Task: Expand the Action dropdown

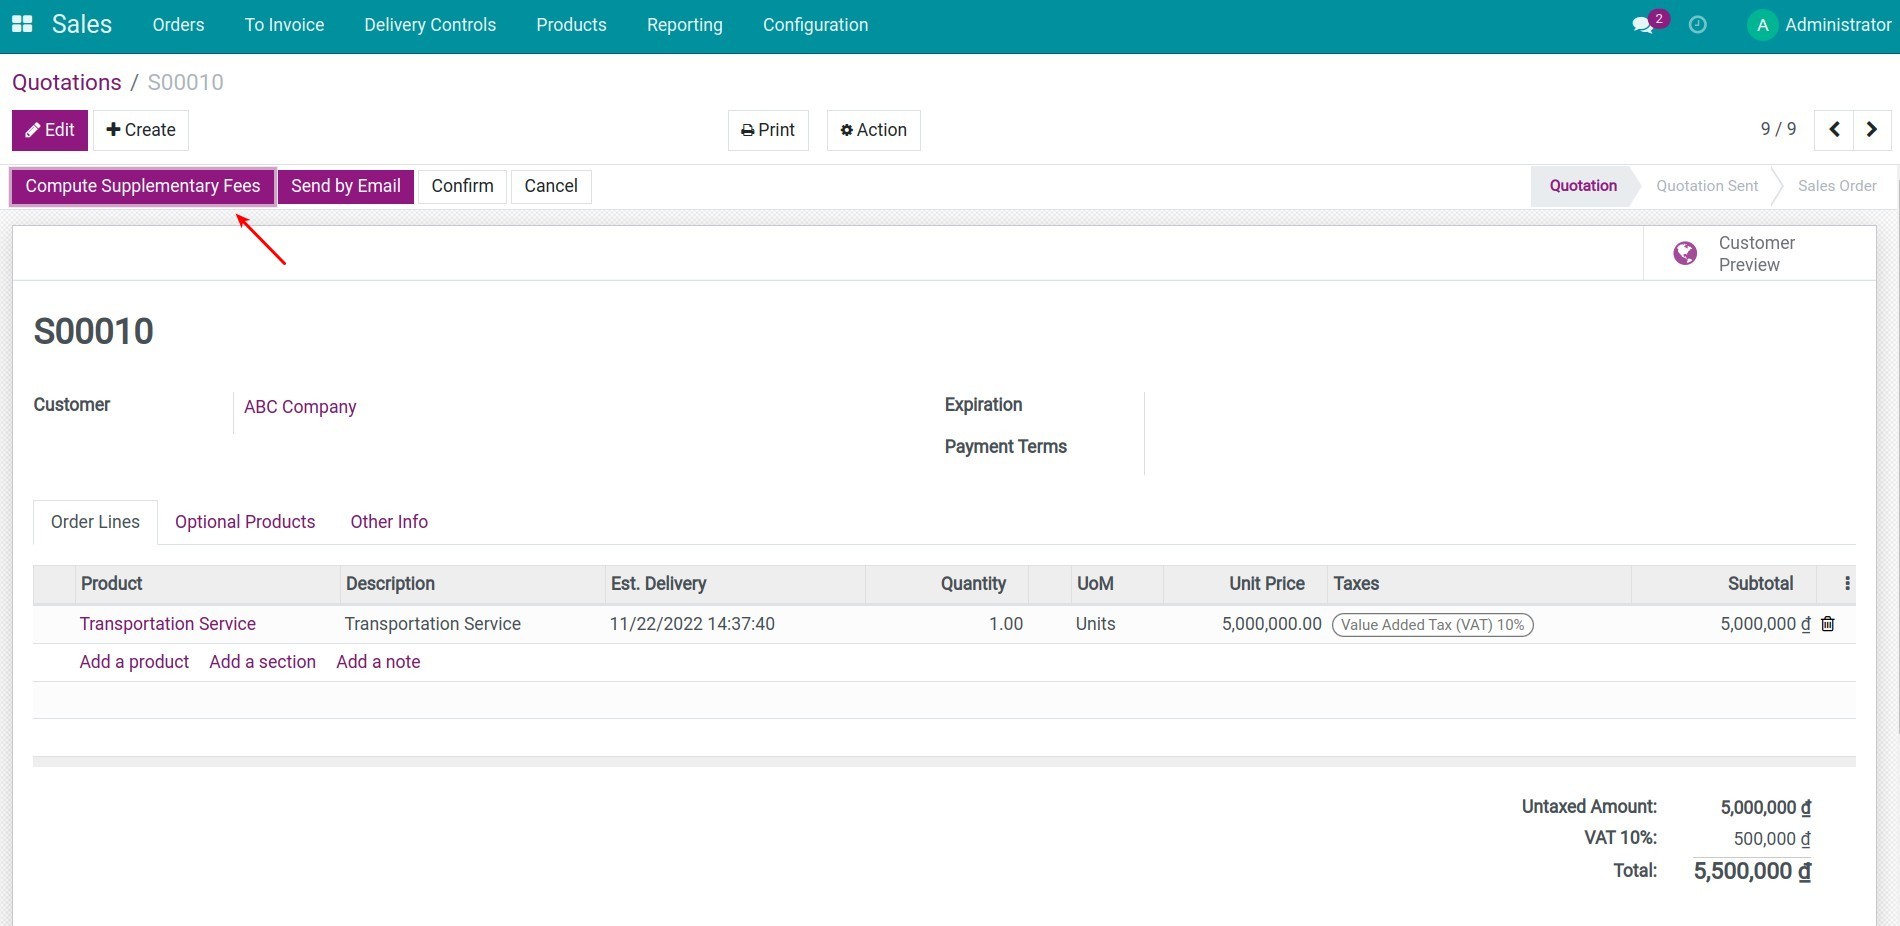Action: pyautogui.click(x=873, y=130)
